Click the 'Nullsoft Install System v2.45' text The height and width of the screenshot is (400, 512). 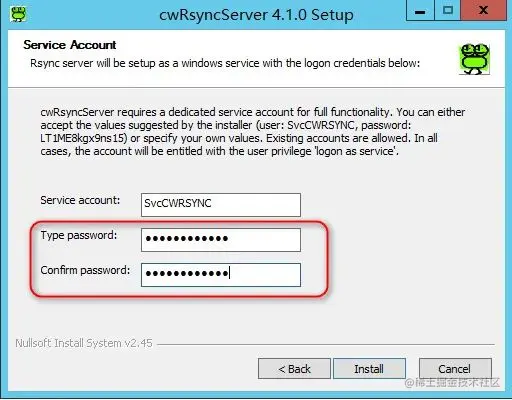(84, 343)
